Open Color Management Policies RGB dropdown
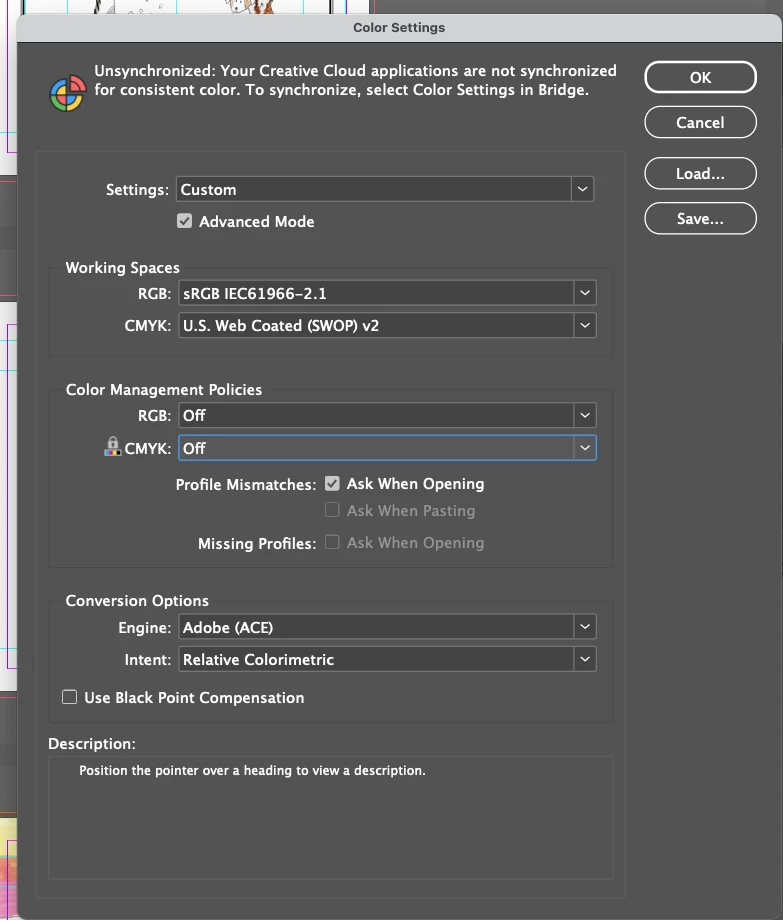783x920 pixels. 387,415
